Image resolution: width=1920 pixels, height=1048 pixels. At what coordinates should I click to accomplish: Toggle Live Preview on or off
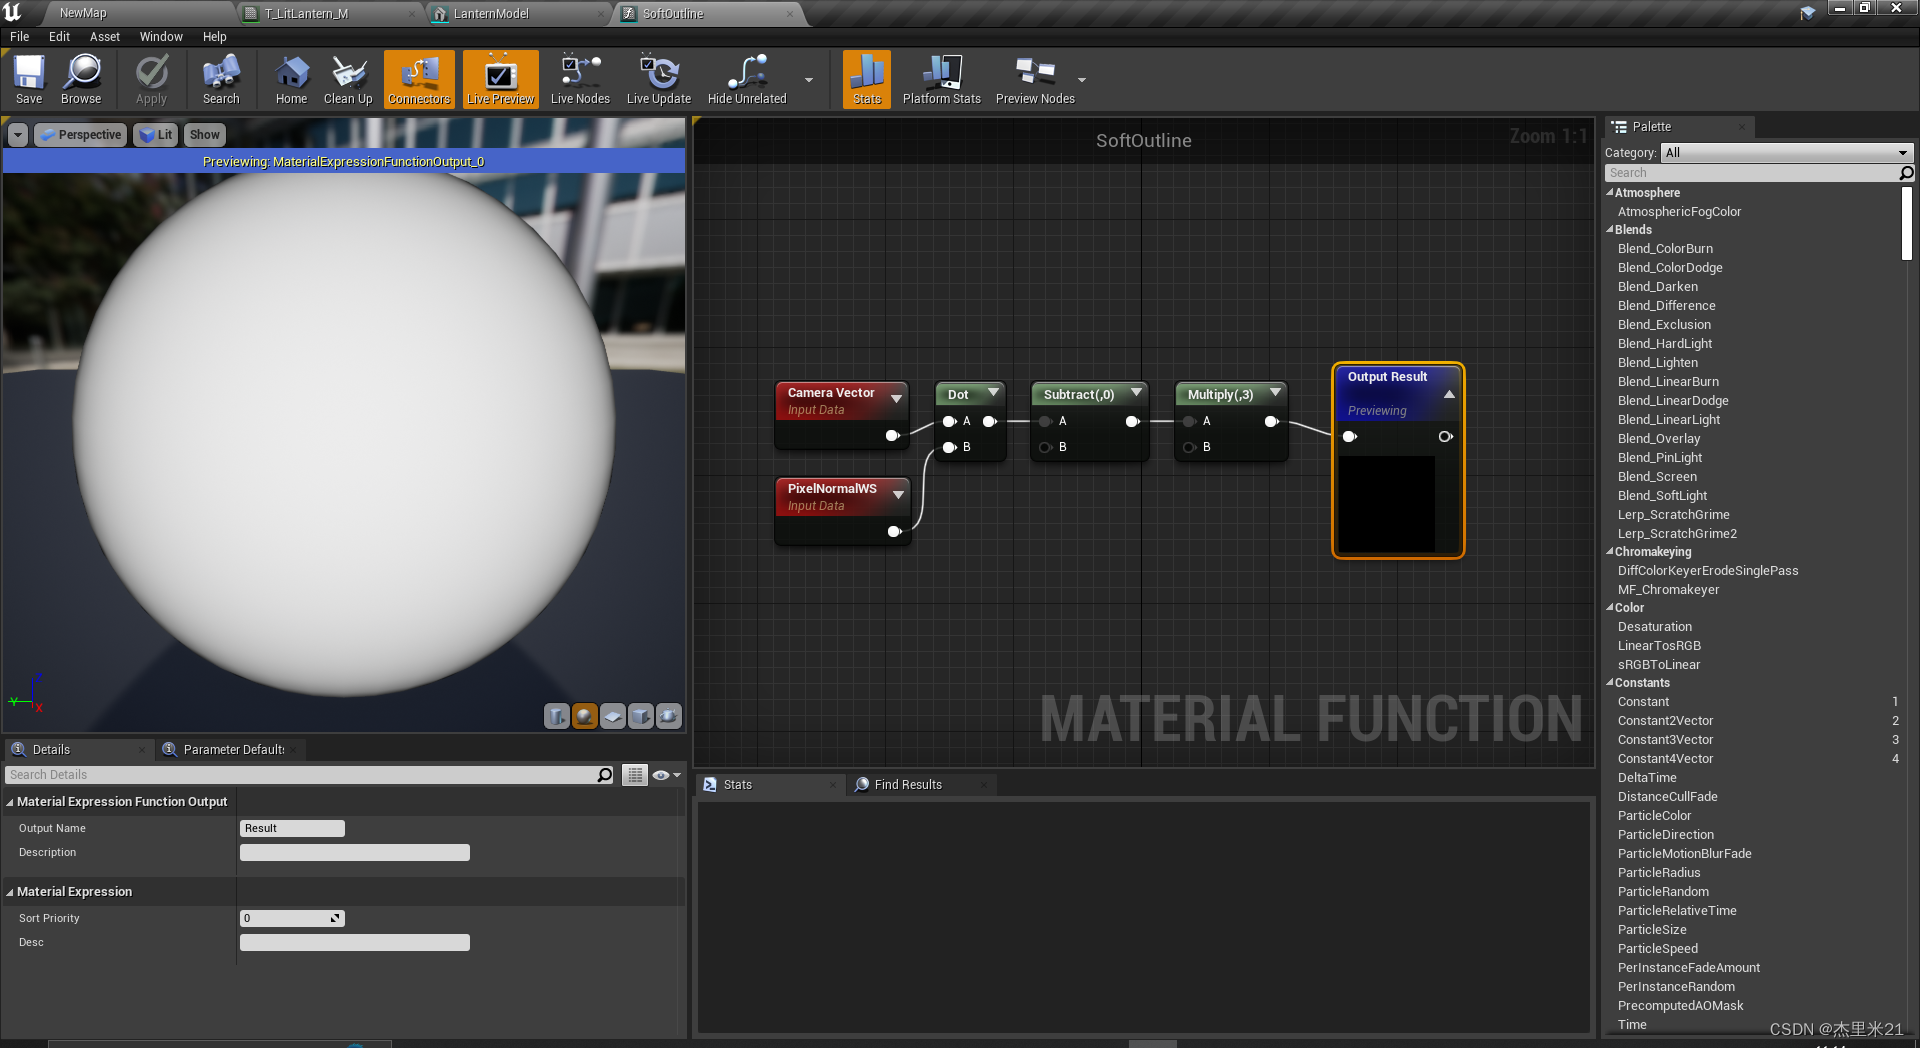499,79
